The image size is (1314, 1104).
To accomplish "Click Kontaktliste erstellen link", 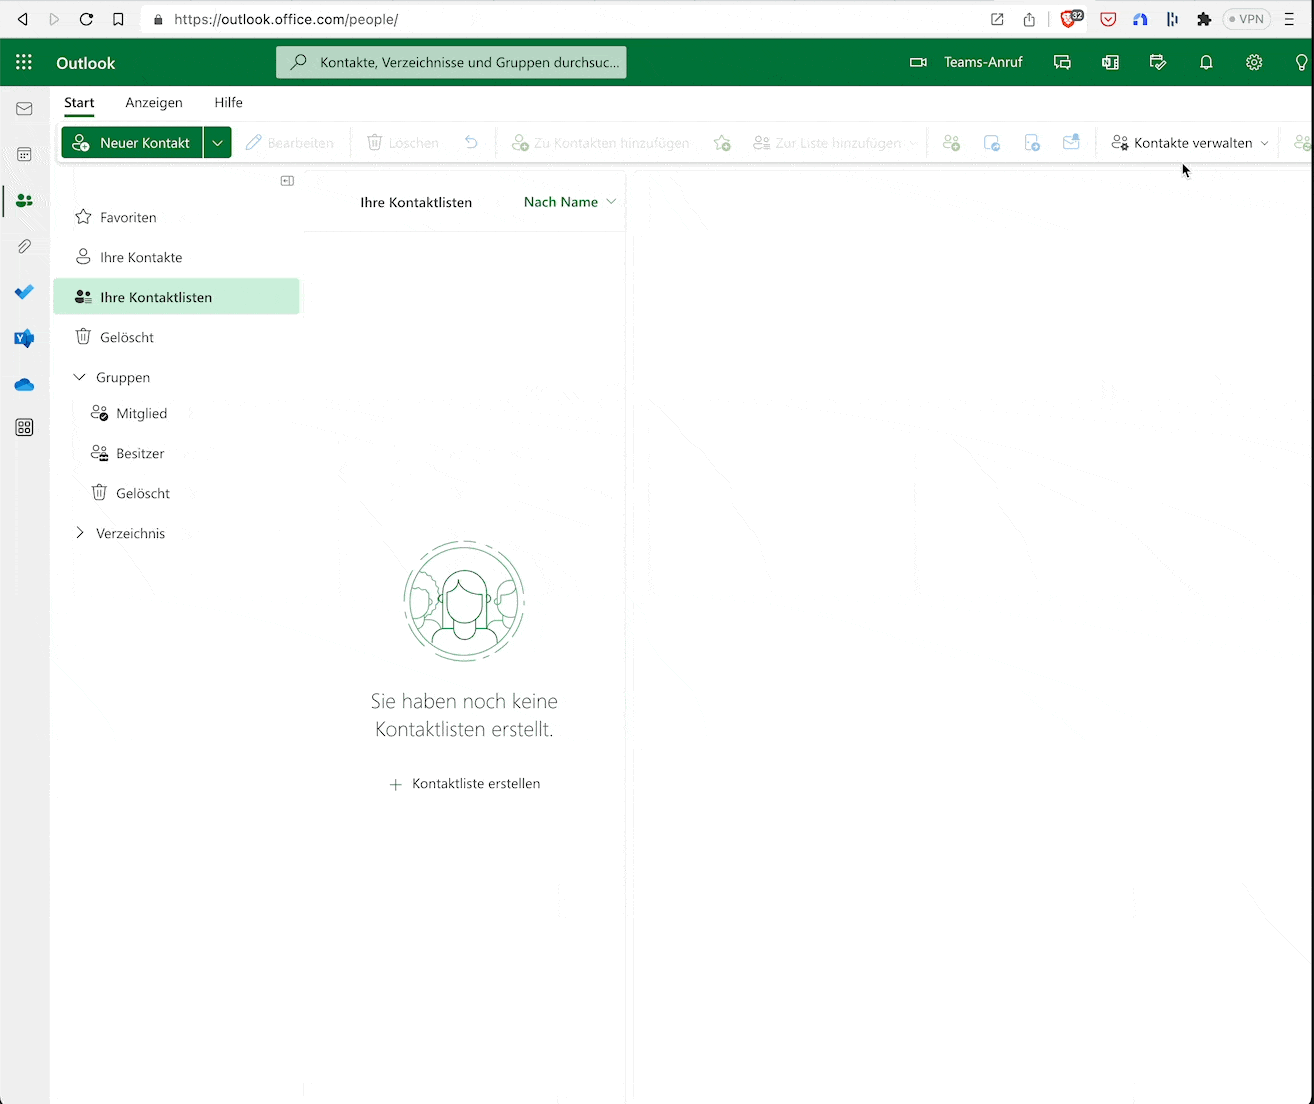I will 464,784.
